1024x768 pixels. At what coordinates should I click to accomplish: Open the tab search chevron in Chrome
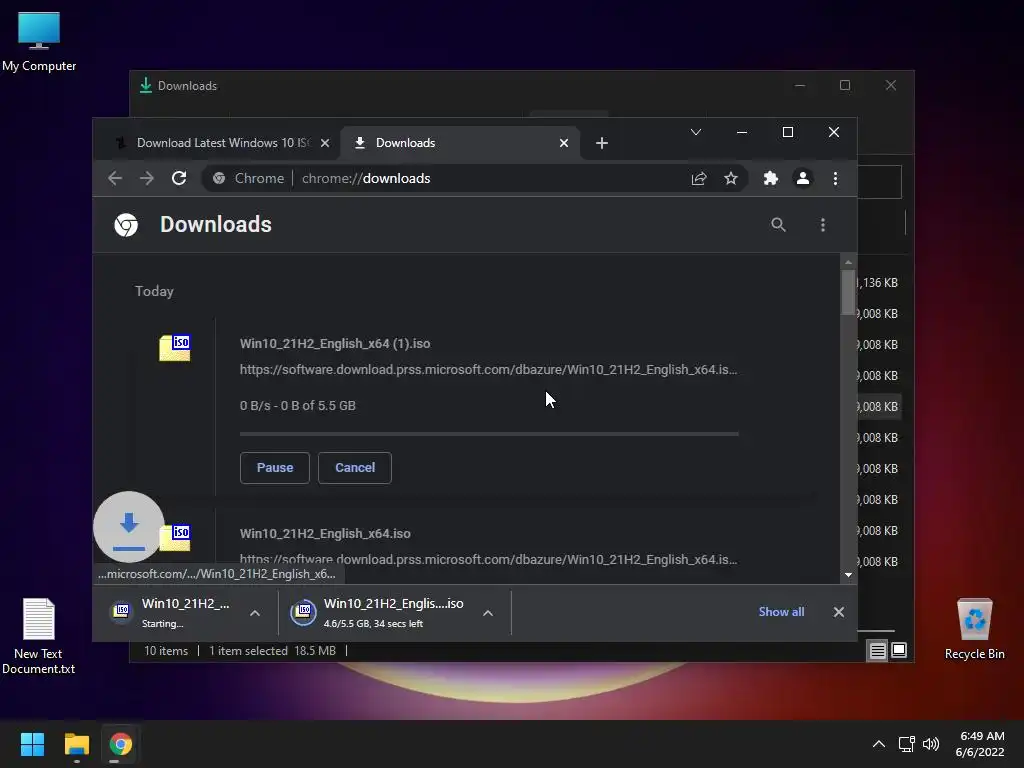pos(696,132)
